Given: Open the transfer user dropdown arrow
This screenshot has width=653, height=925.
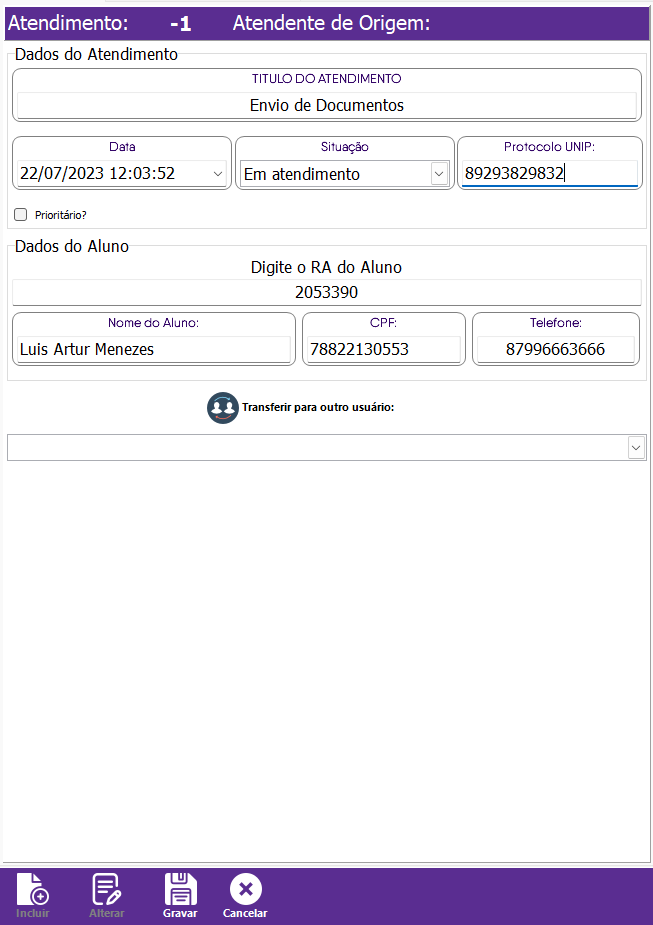Looking at the screenshot, I should point(636,448).
